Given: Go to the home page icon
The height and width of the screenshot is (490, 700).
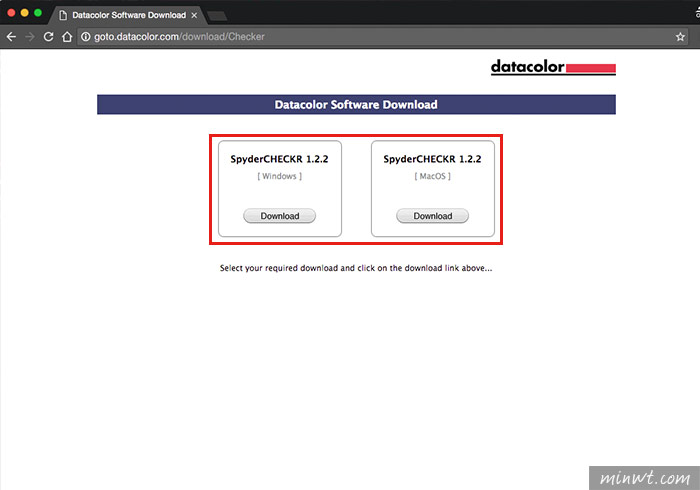Looking at the screenshot, I should point(67,37).
